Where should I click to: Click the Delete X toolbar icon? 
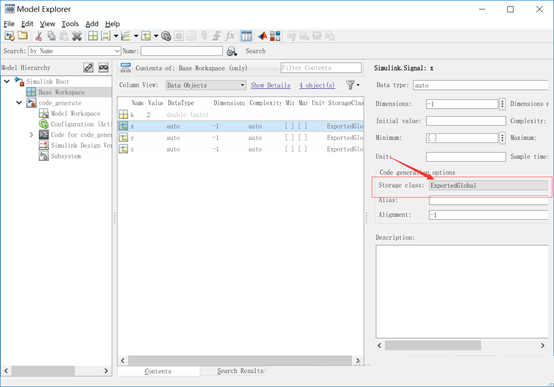click(77, 36)
